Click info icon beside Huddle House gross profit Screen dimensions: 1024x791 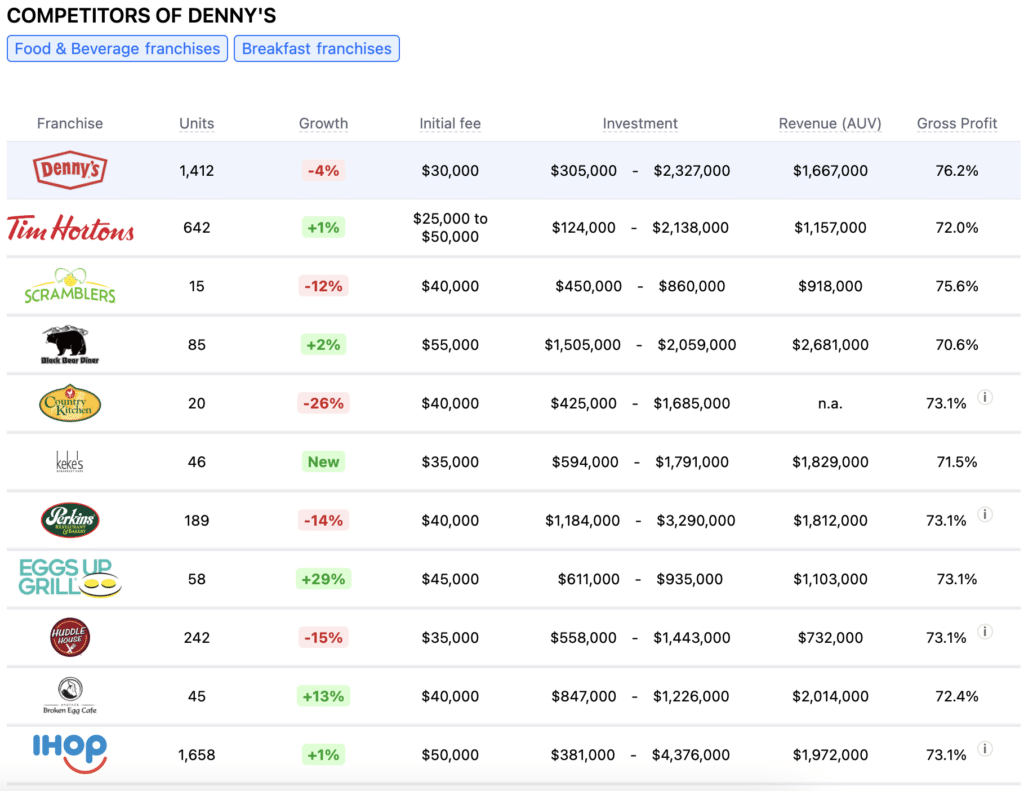[x=985, y=631]
